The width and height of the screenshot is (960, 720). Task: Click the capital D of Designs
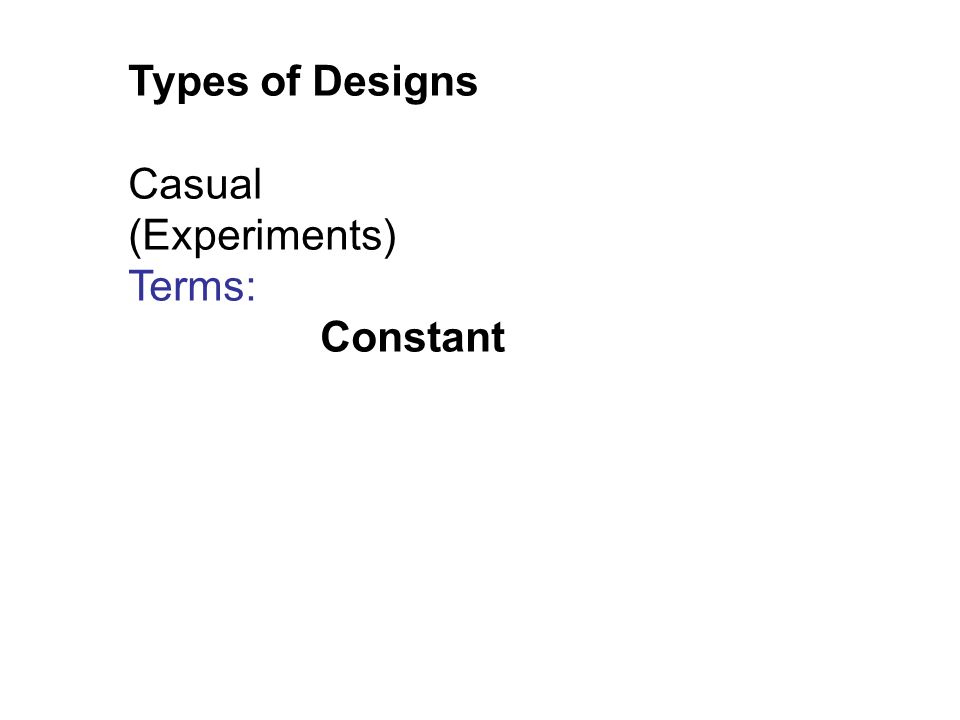coord(328,80)
